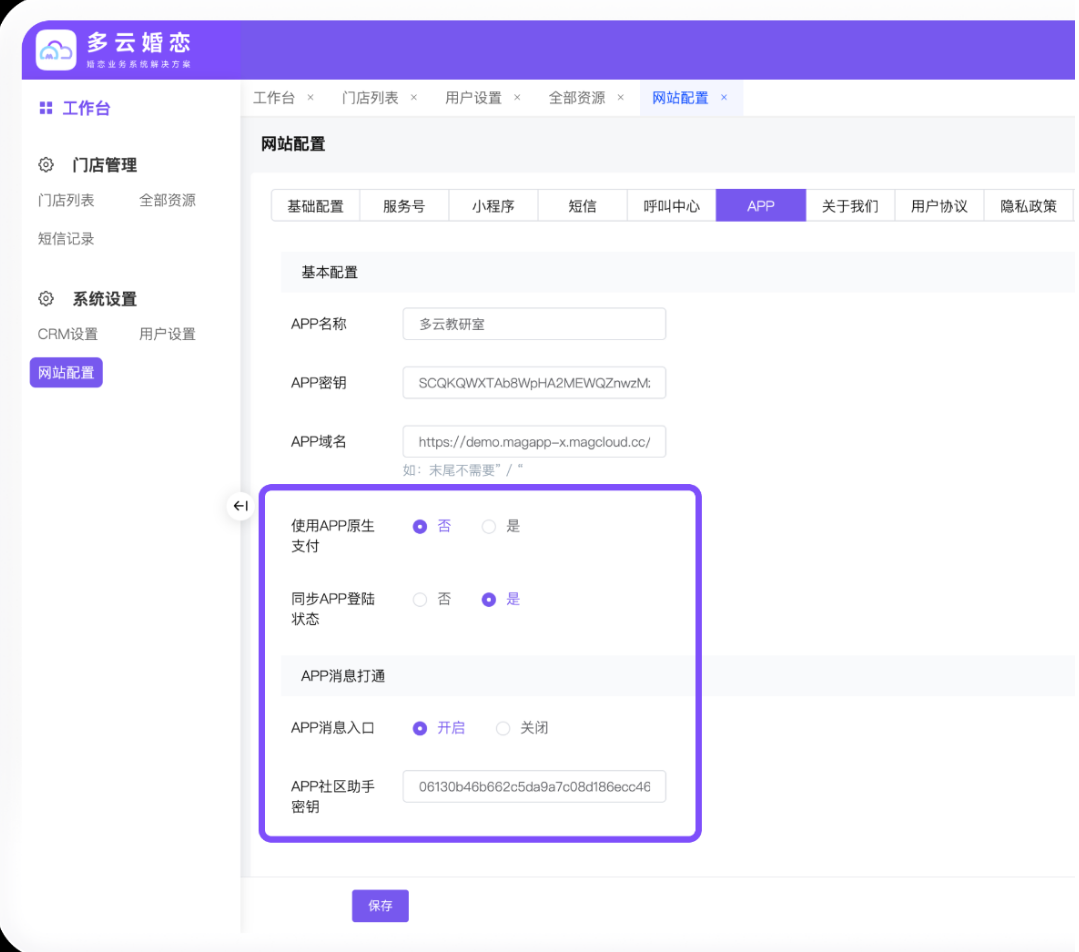Close the 工作台 tab

click(x=310, y=98)
